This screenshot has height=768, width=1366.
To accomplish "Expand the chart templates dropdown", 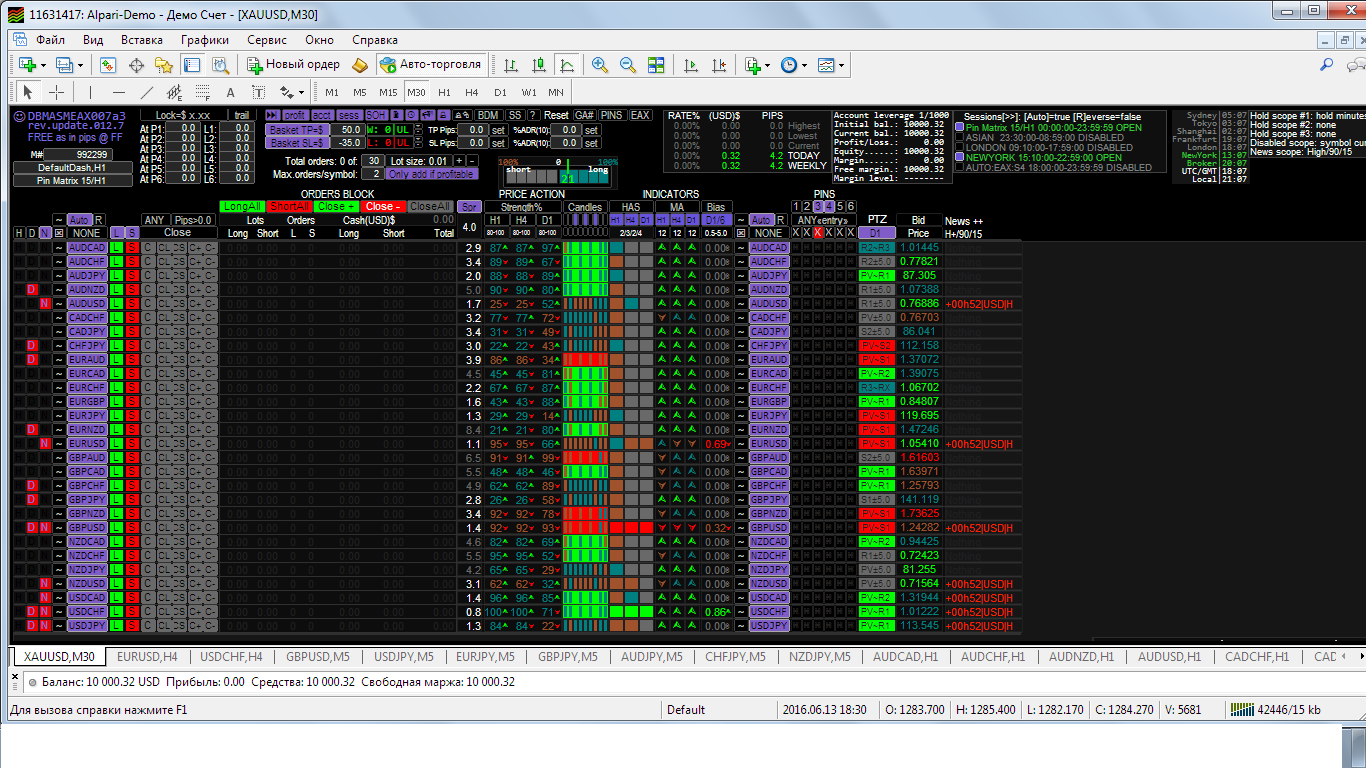I will (x=843, y=65).
